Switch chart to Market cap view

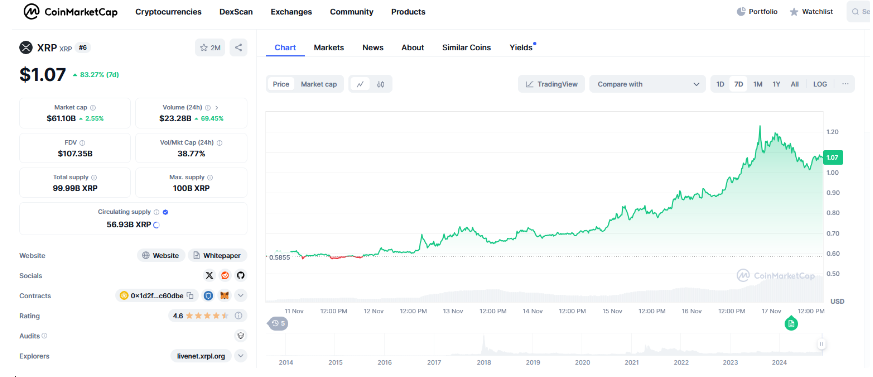tap(319, 84)
